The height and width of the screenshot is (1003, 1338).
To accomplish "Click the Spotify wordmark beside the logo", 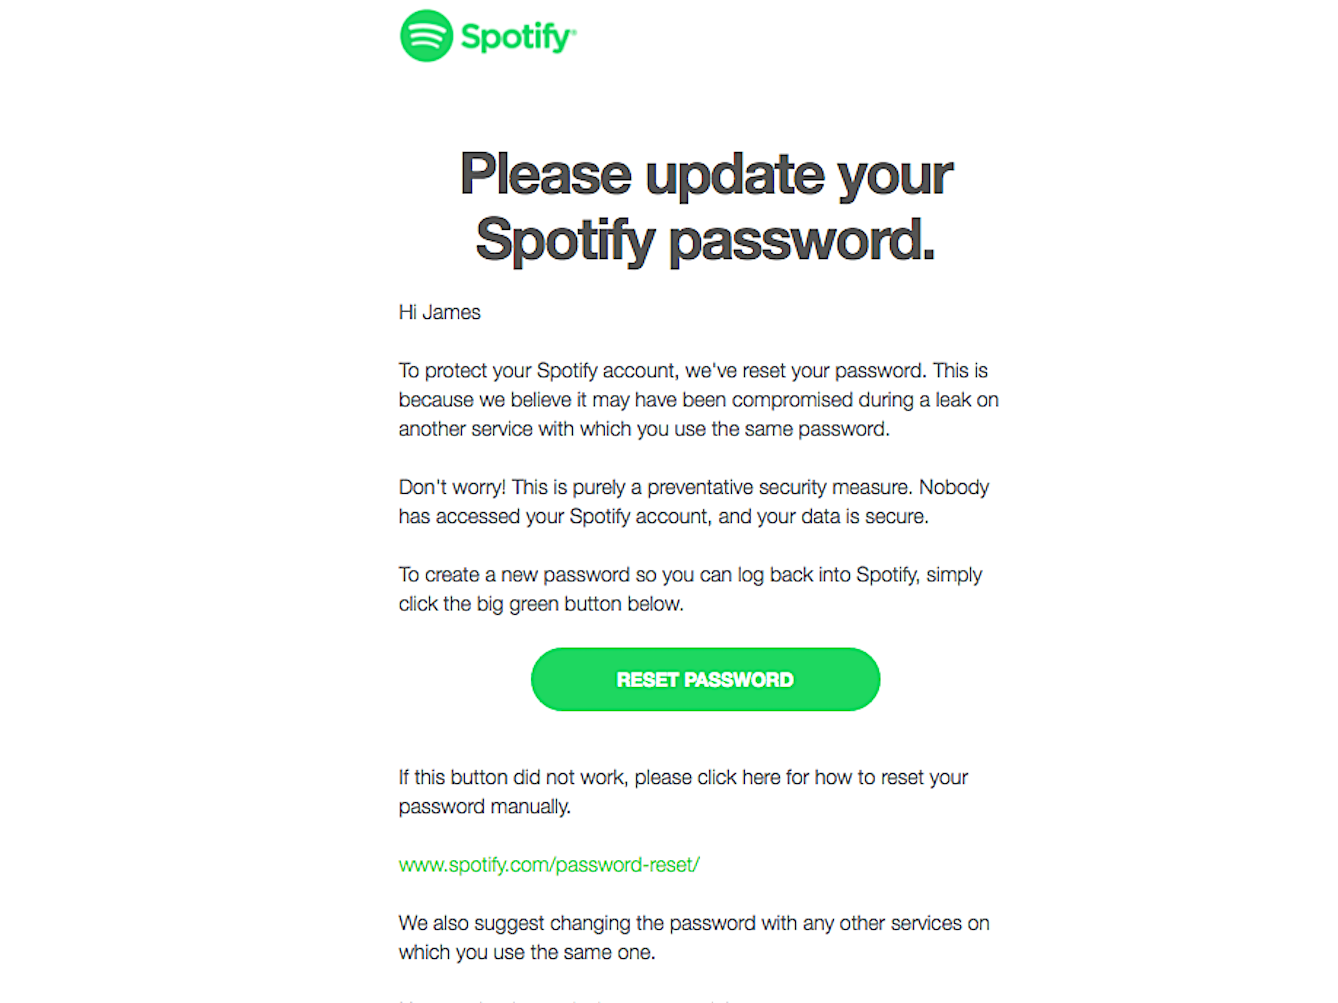I will [x=518, y=38].
